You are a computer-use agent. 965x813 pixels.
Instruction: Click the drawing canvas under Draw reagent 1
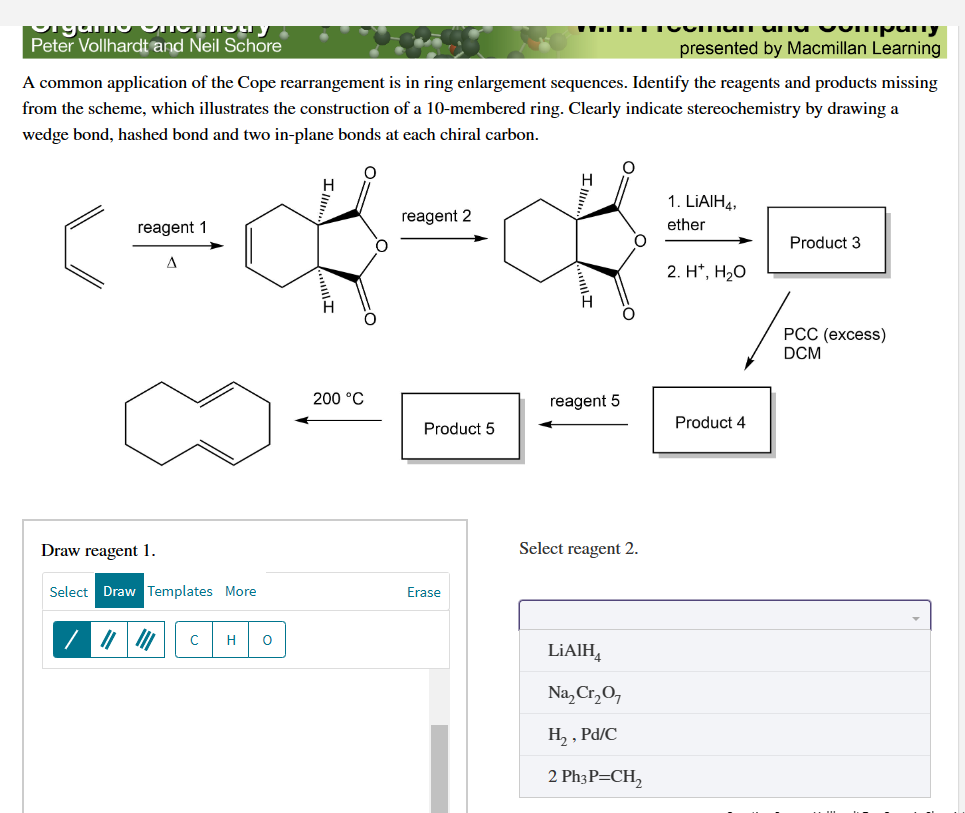tap(230, 740)
